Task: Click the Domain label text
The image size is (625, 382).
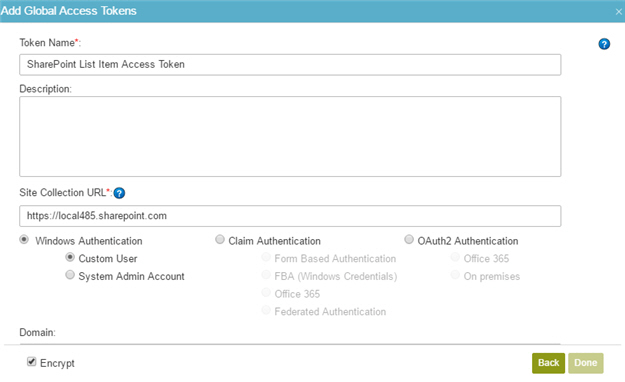Action: [x=37, y=333]
